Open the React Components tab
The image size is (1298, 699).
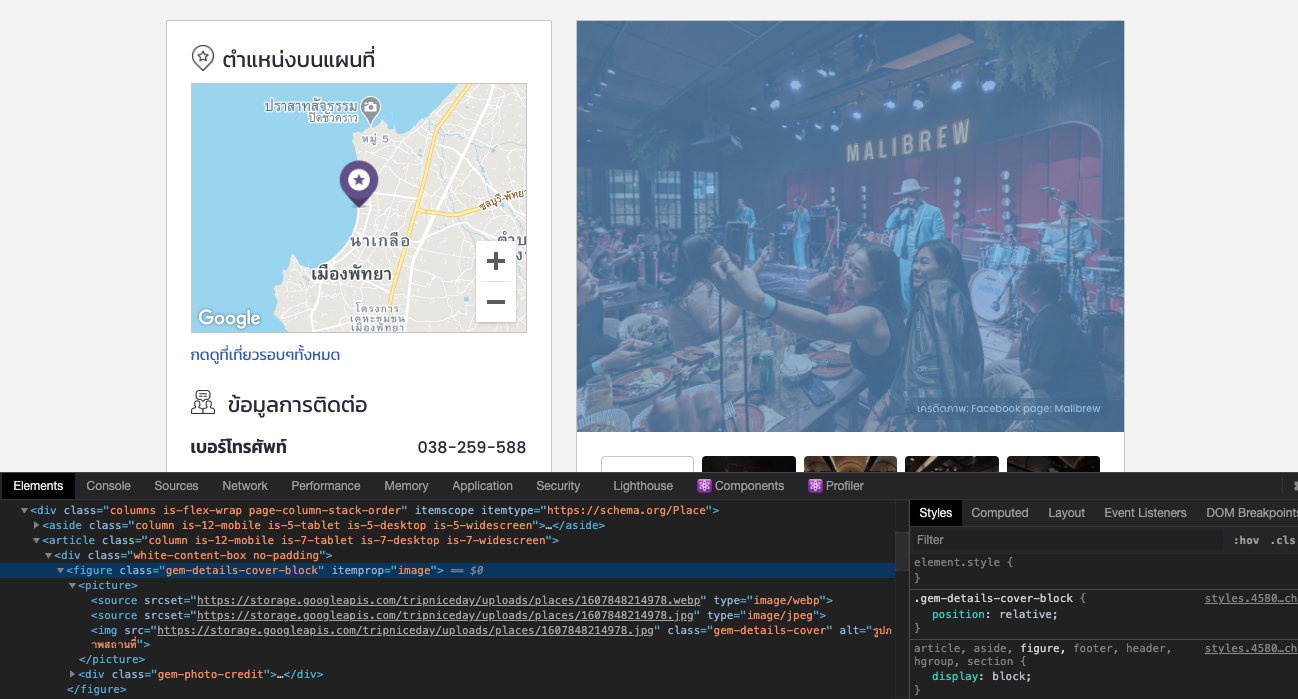741,486
